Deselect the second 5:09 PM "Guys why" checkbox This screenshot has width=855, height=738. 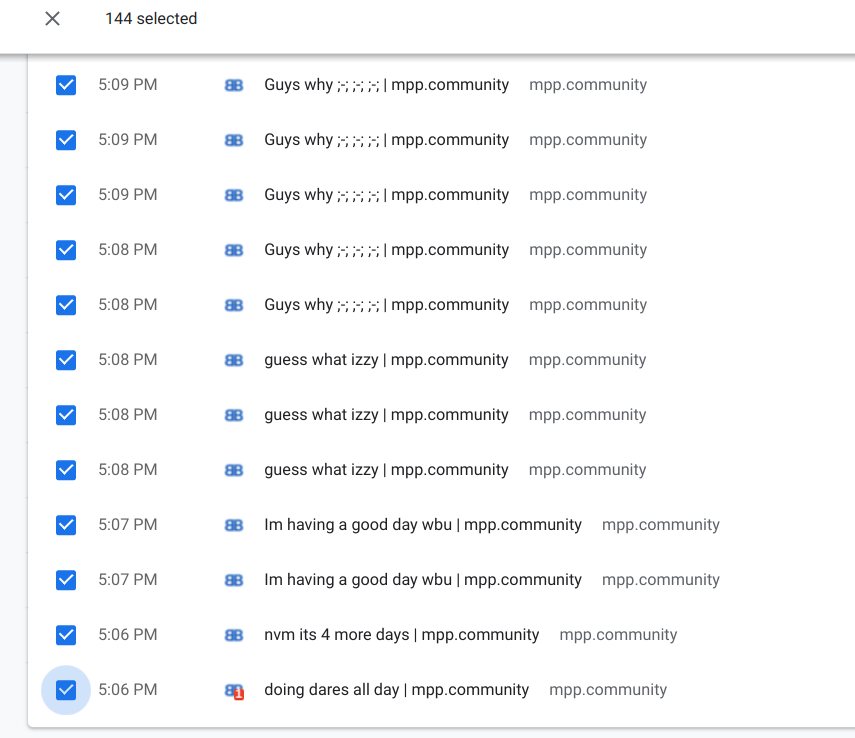66,140
